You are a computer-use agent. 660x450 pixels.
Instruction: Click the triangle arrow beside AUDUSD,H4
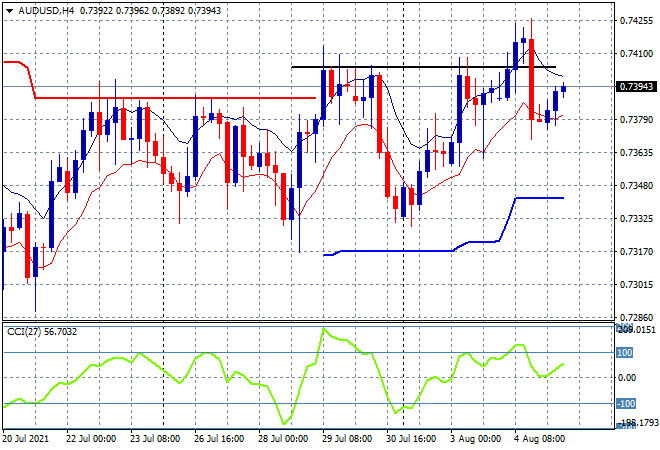(x=8, y=9)
